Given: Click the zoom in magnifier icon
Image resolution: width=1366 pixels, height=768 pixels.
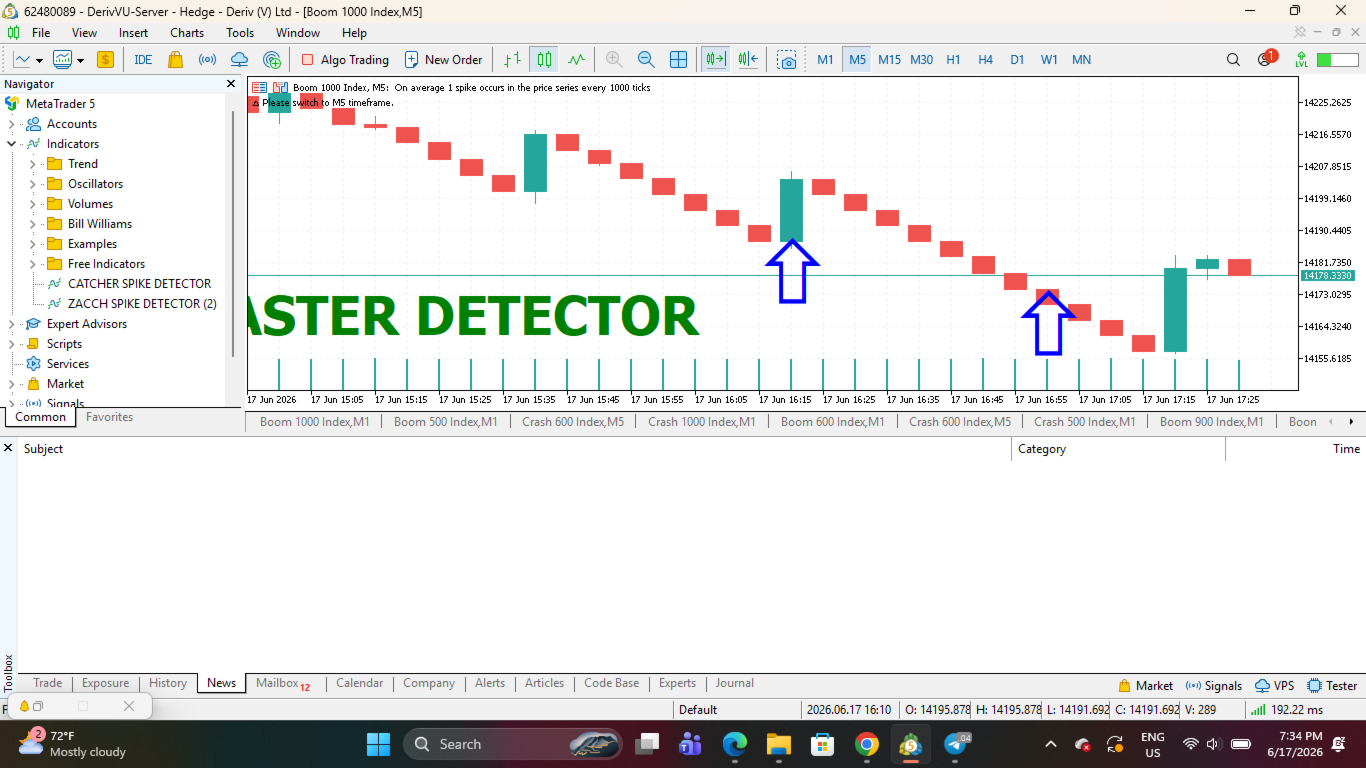Looking at the screenshot, I should 614,59.
